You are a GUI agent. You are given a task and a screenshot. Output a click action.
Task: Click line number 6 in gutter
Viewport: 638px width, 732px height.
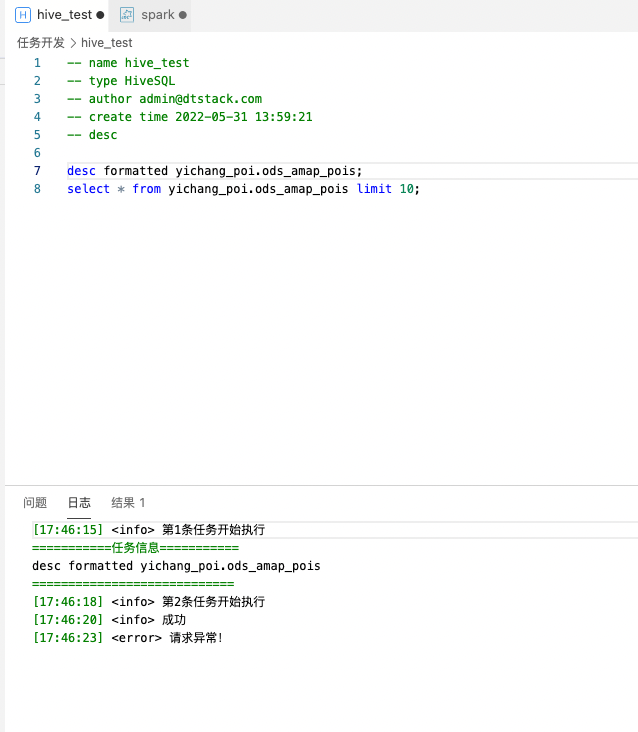pyautogui.click(x=37, y=153)
